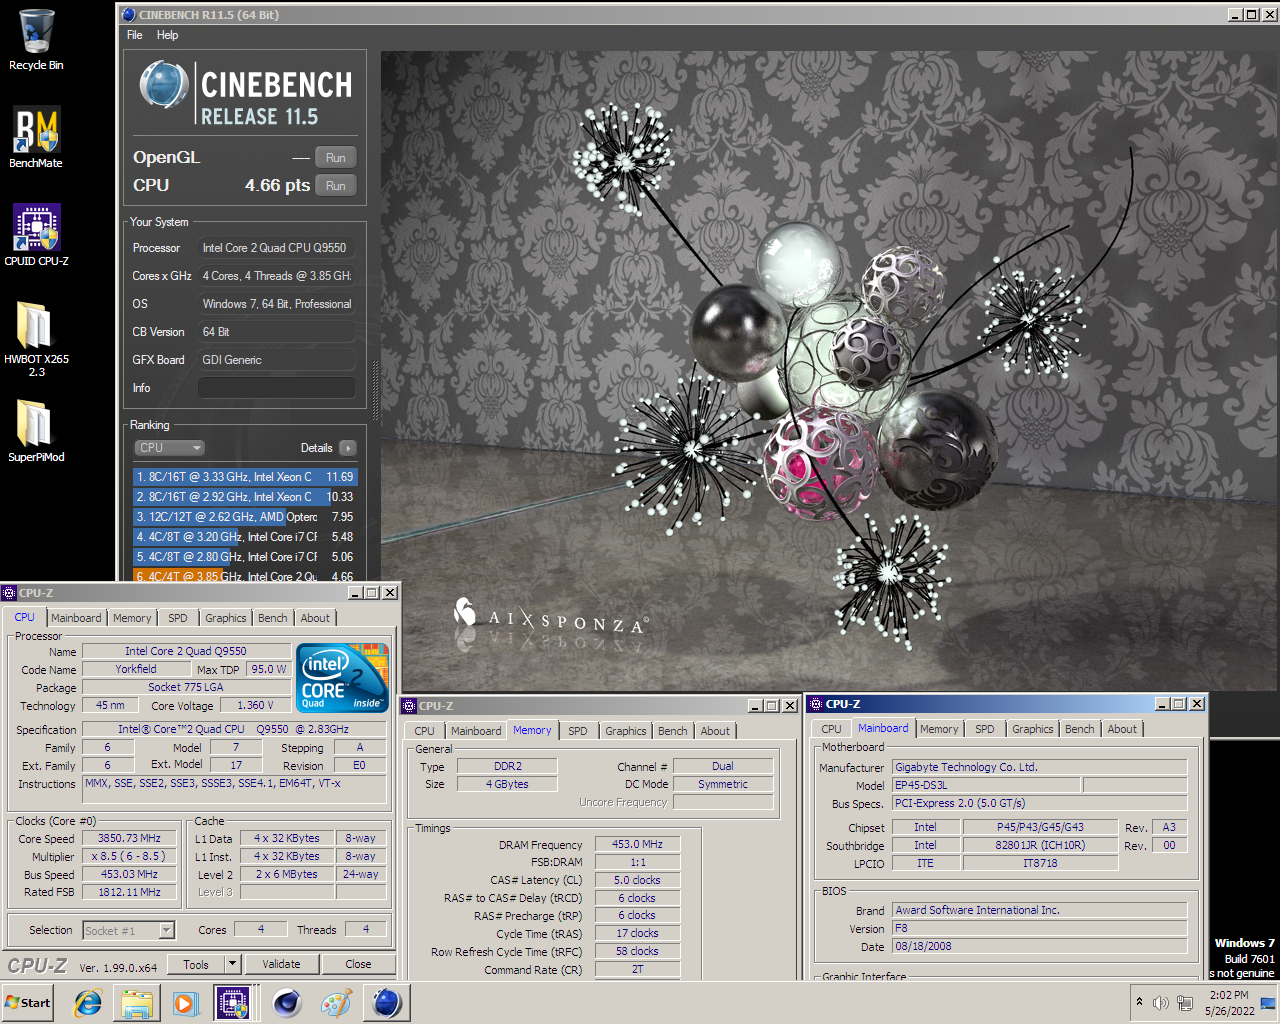Open About tab in right CPU-Z window

click(1122, 729)
